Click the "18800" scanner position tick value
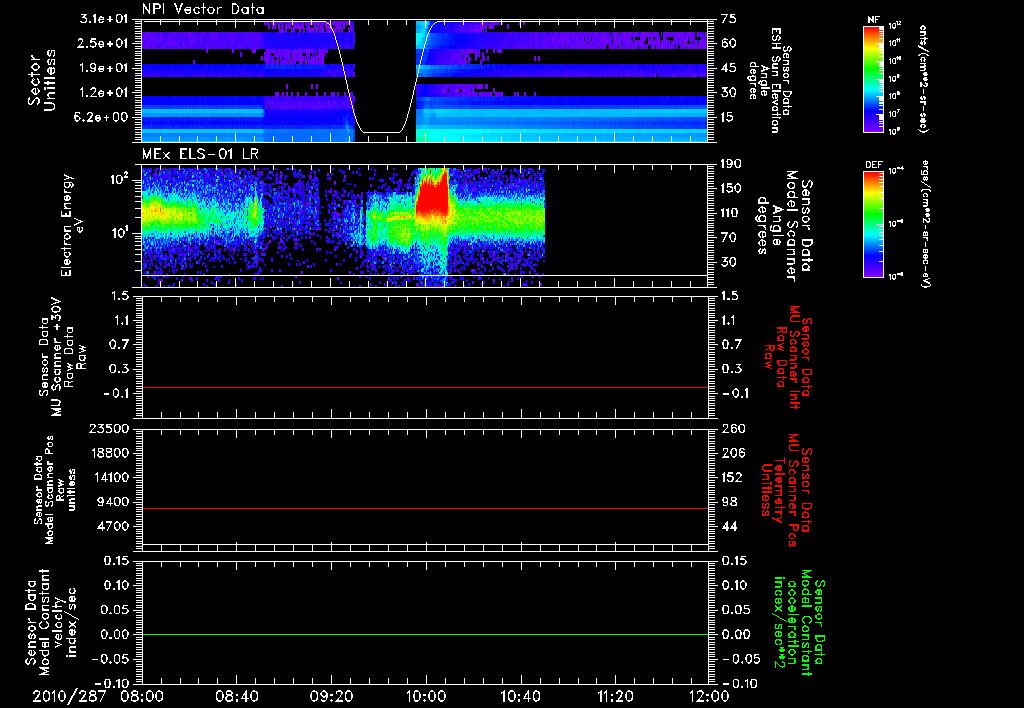1024x708 pixels. pyautogui.click(x=108, y=453)
